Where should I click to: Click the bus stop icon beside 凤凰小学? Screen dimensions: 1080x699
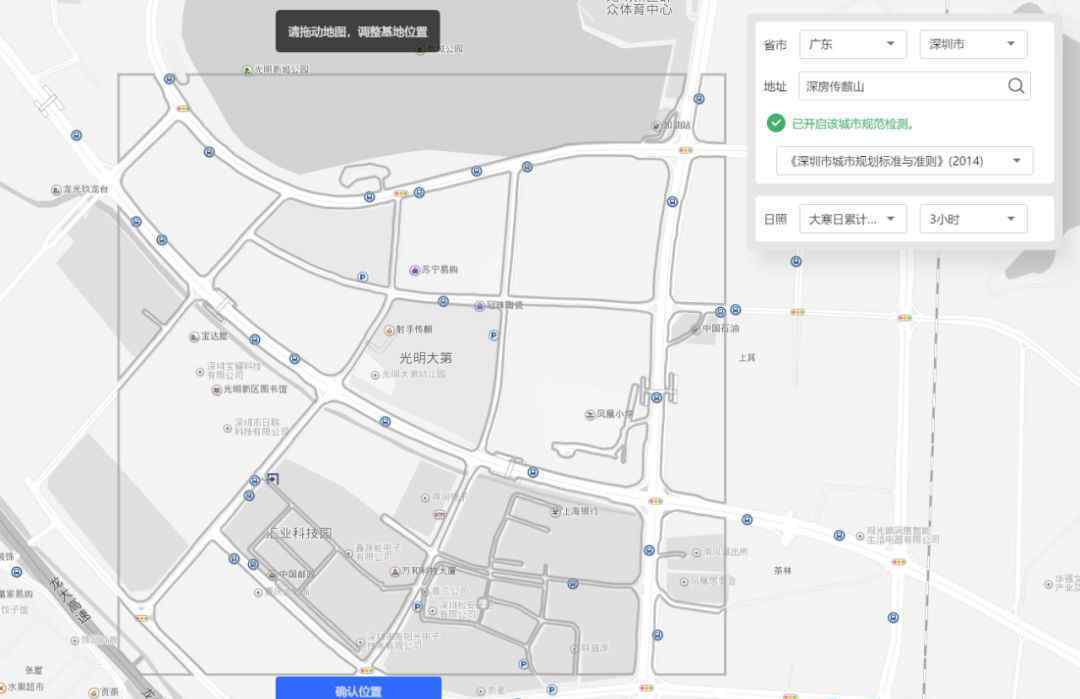[656, 398]
